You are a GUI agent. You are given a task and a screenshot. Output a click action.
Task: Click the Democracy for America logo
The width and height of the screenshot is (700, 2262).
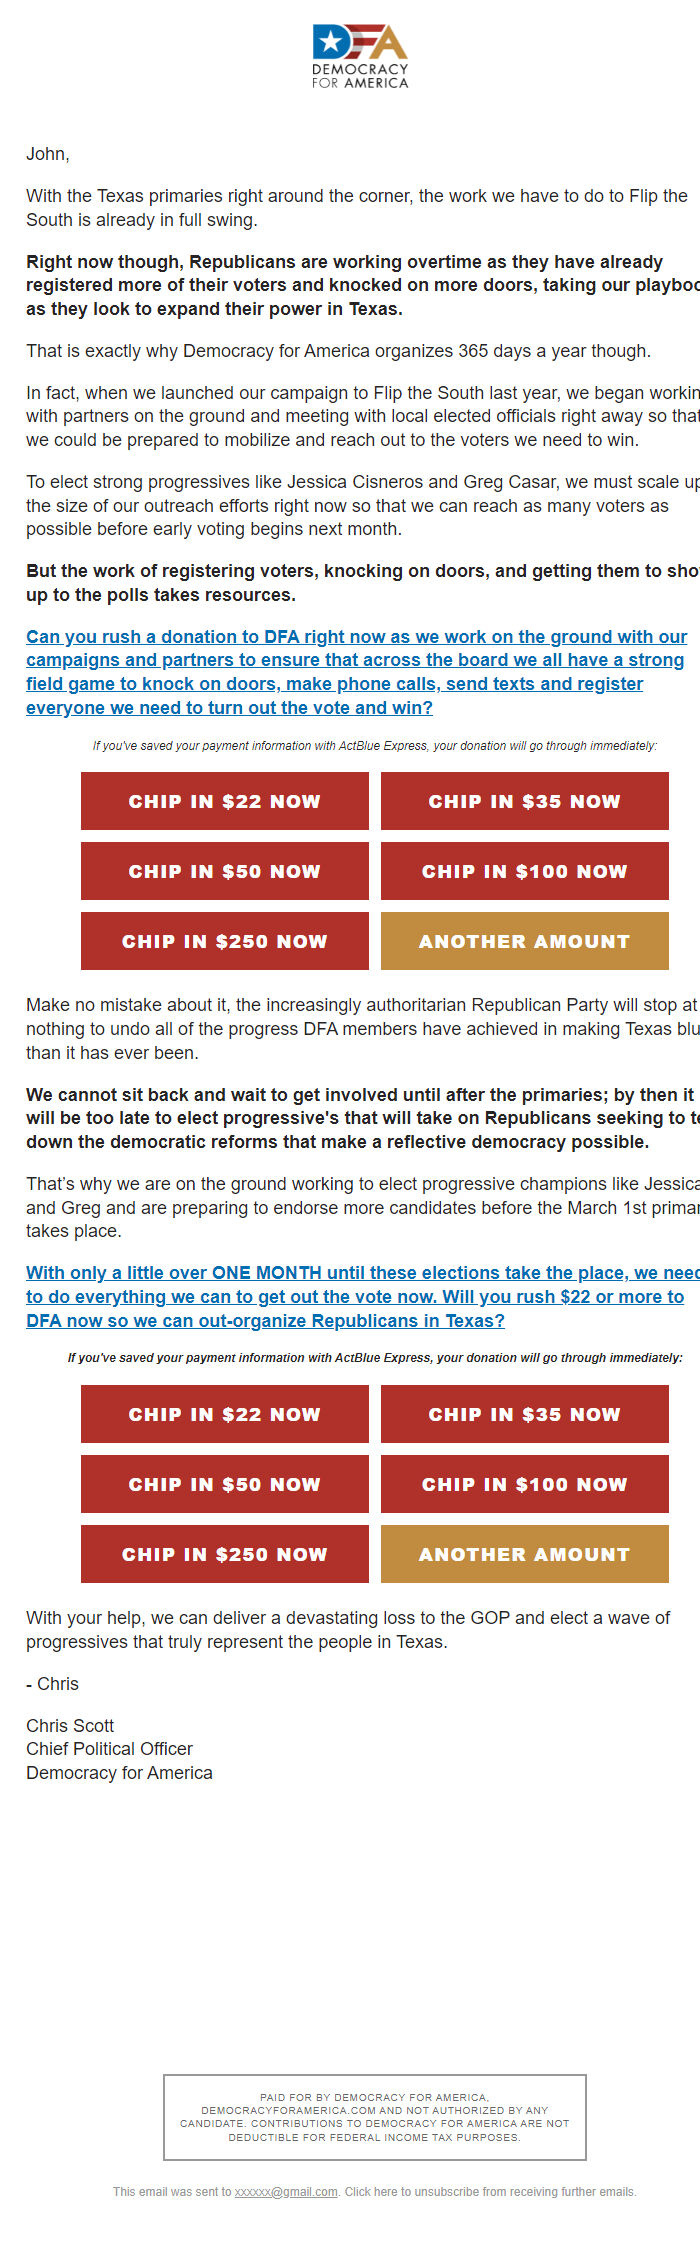click(360, 55)
